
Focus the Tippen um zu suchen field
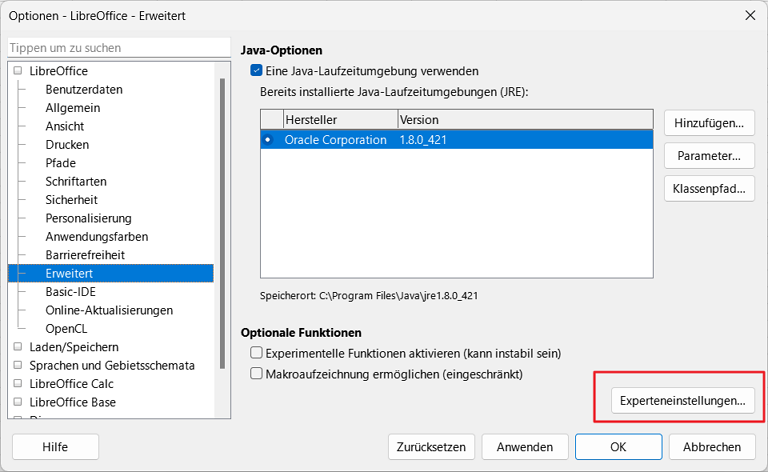119,48
